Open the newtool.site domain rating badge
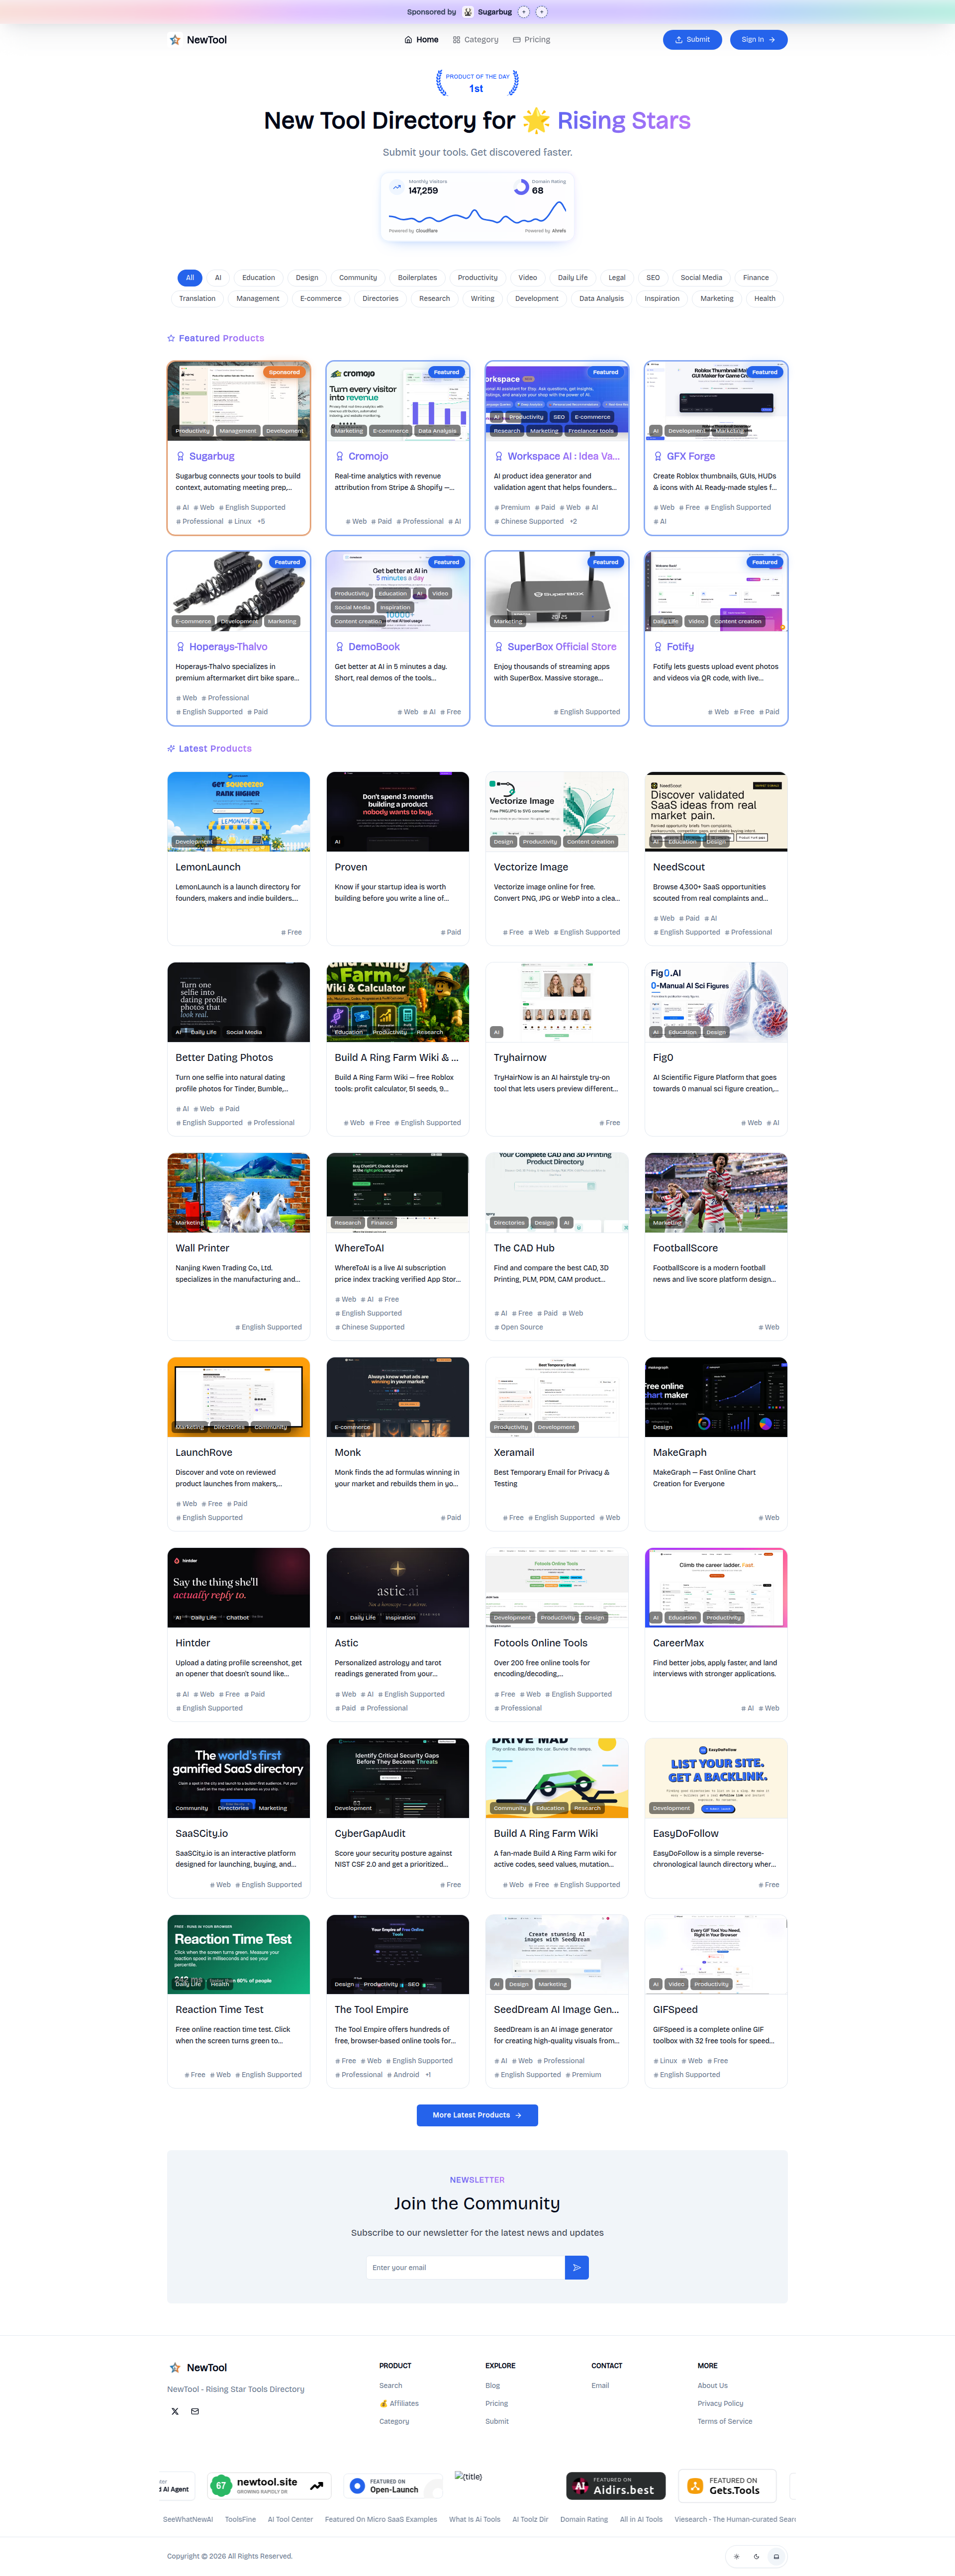 tap(270, 2485)
